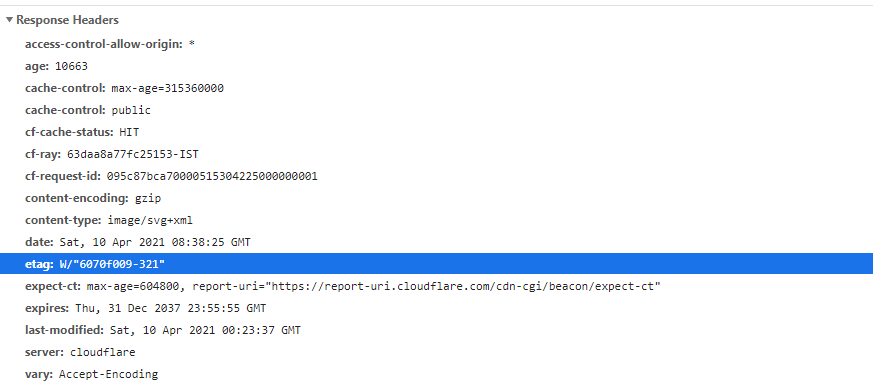Click the cache-control max-age=315360000 value
The width and height of the screenshot is (873, 386).
click(168, 88)
